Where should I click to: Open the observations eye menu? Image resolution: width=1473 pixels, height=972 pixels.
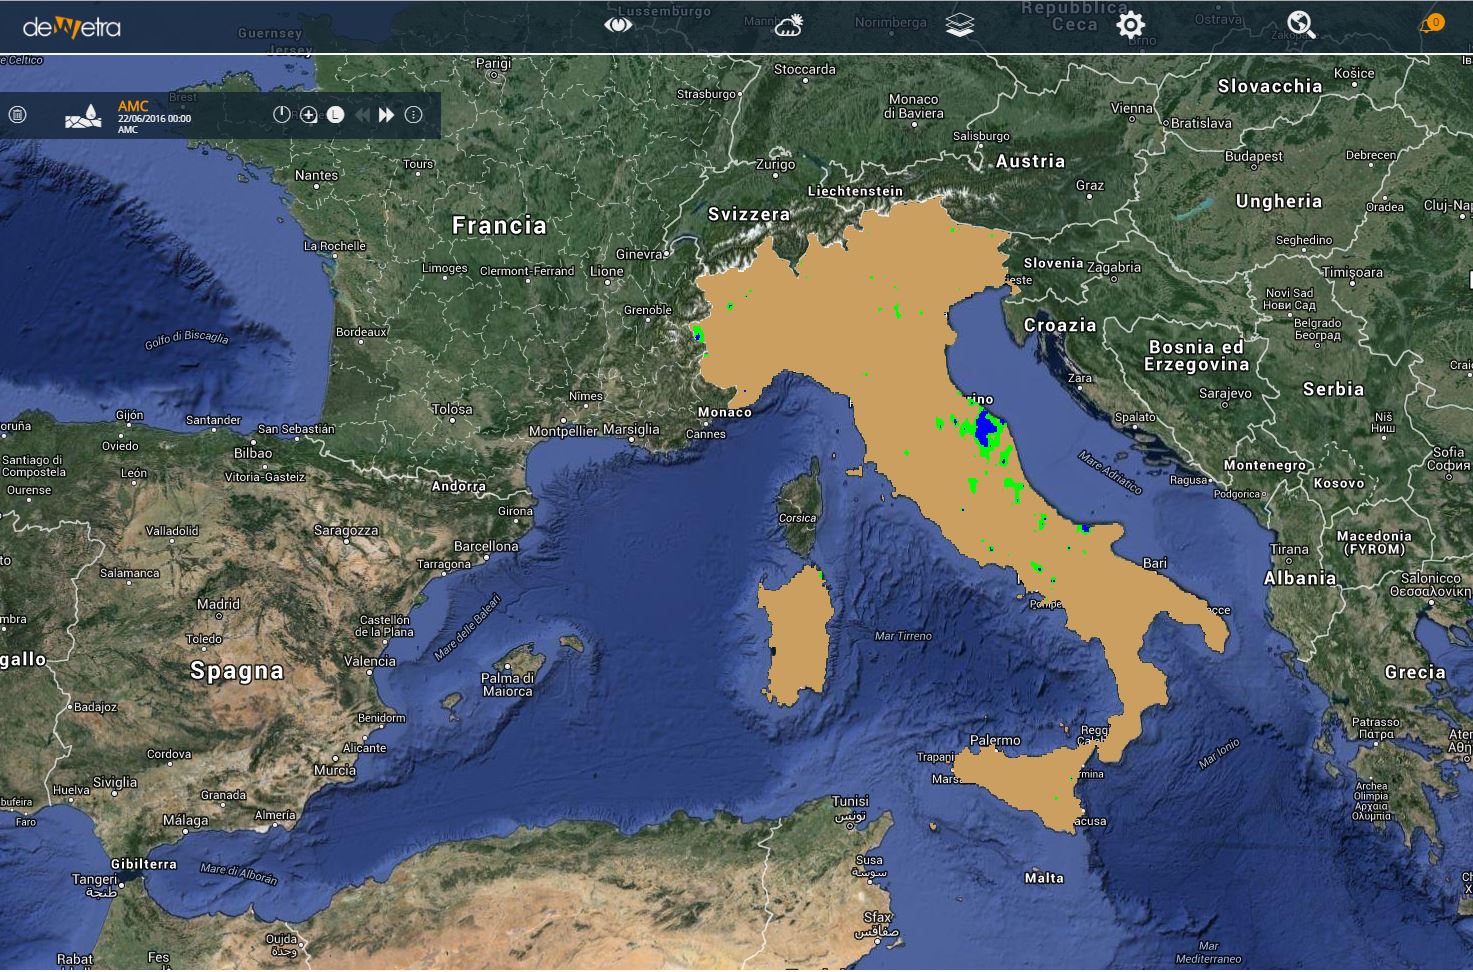click(618, 25)
